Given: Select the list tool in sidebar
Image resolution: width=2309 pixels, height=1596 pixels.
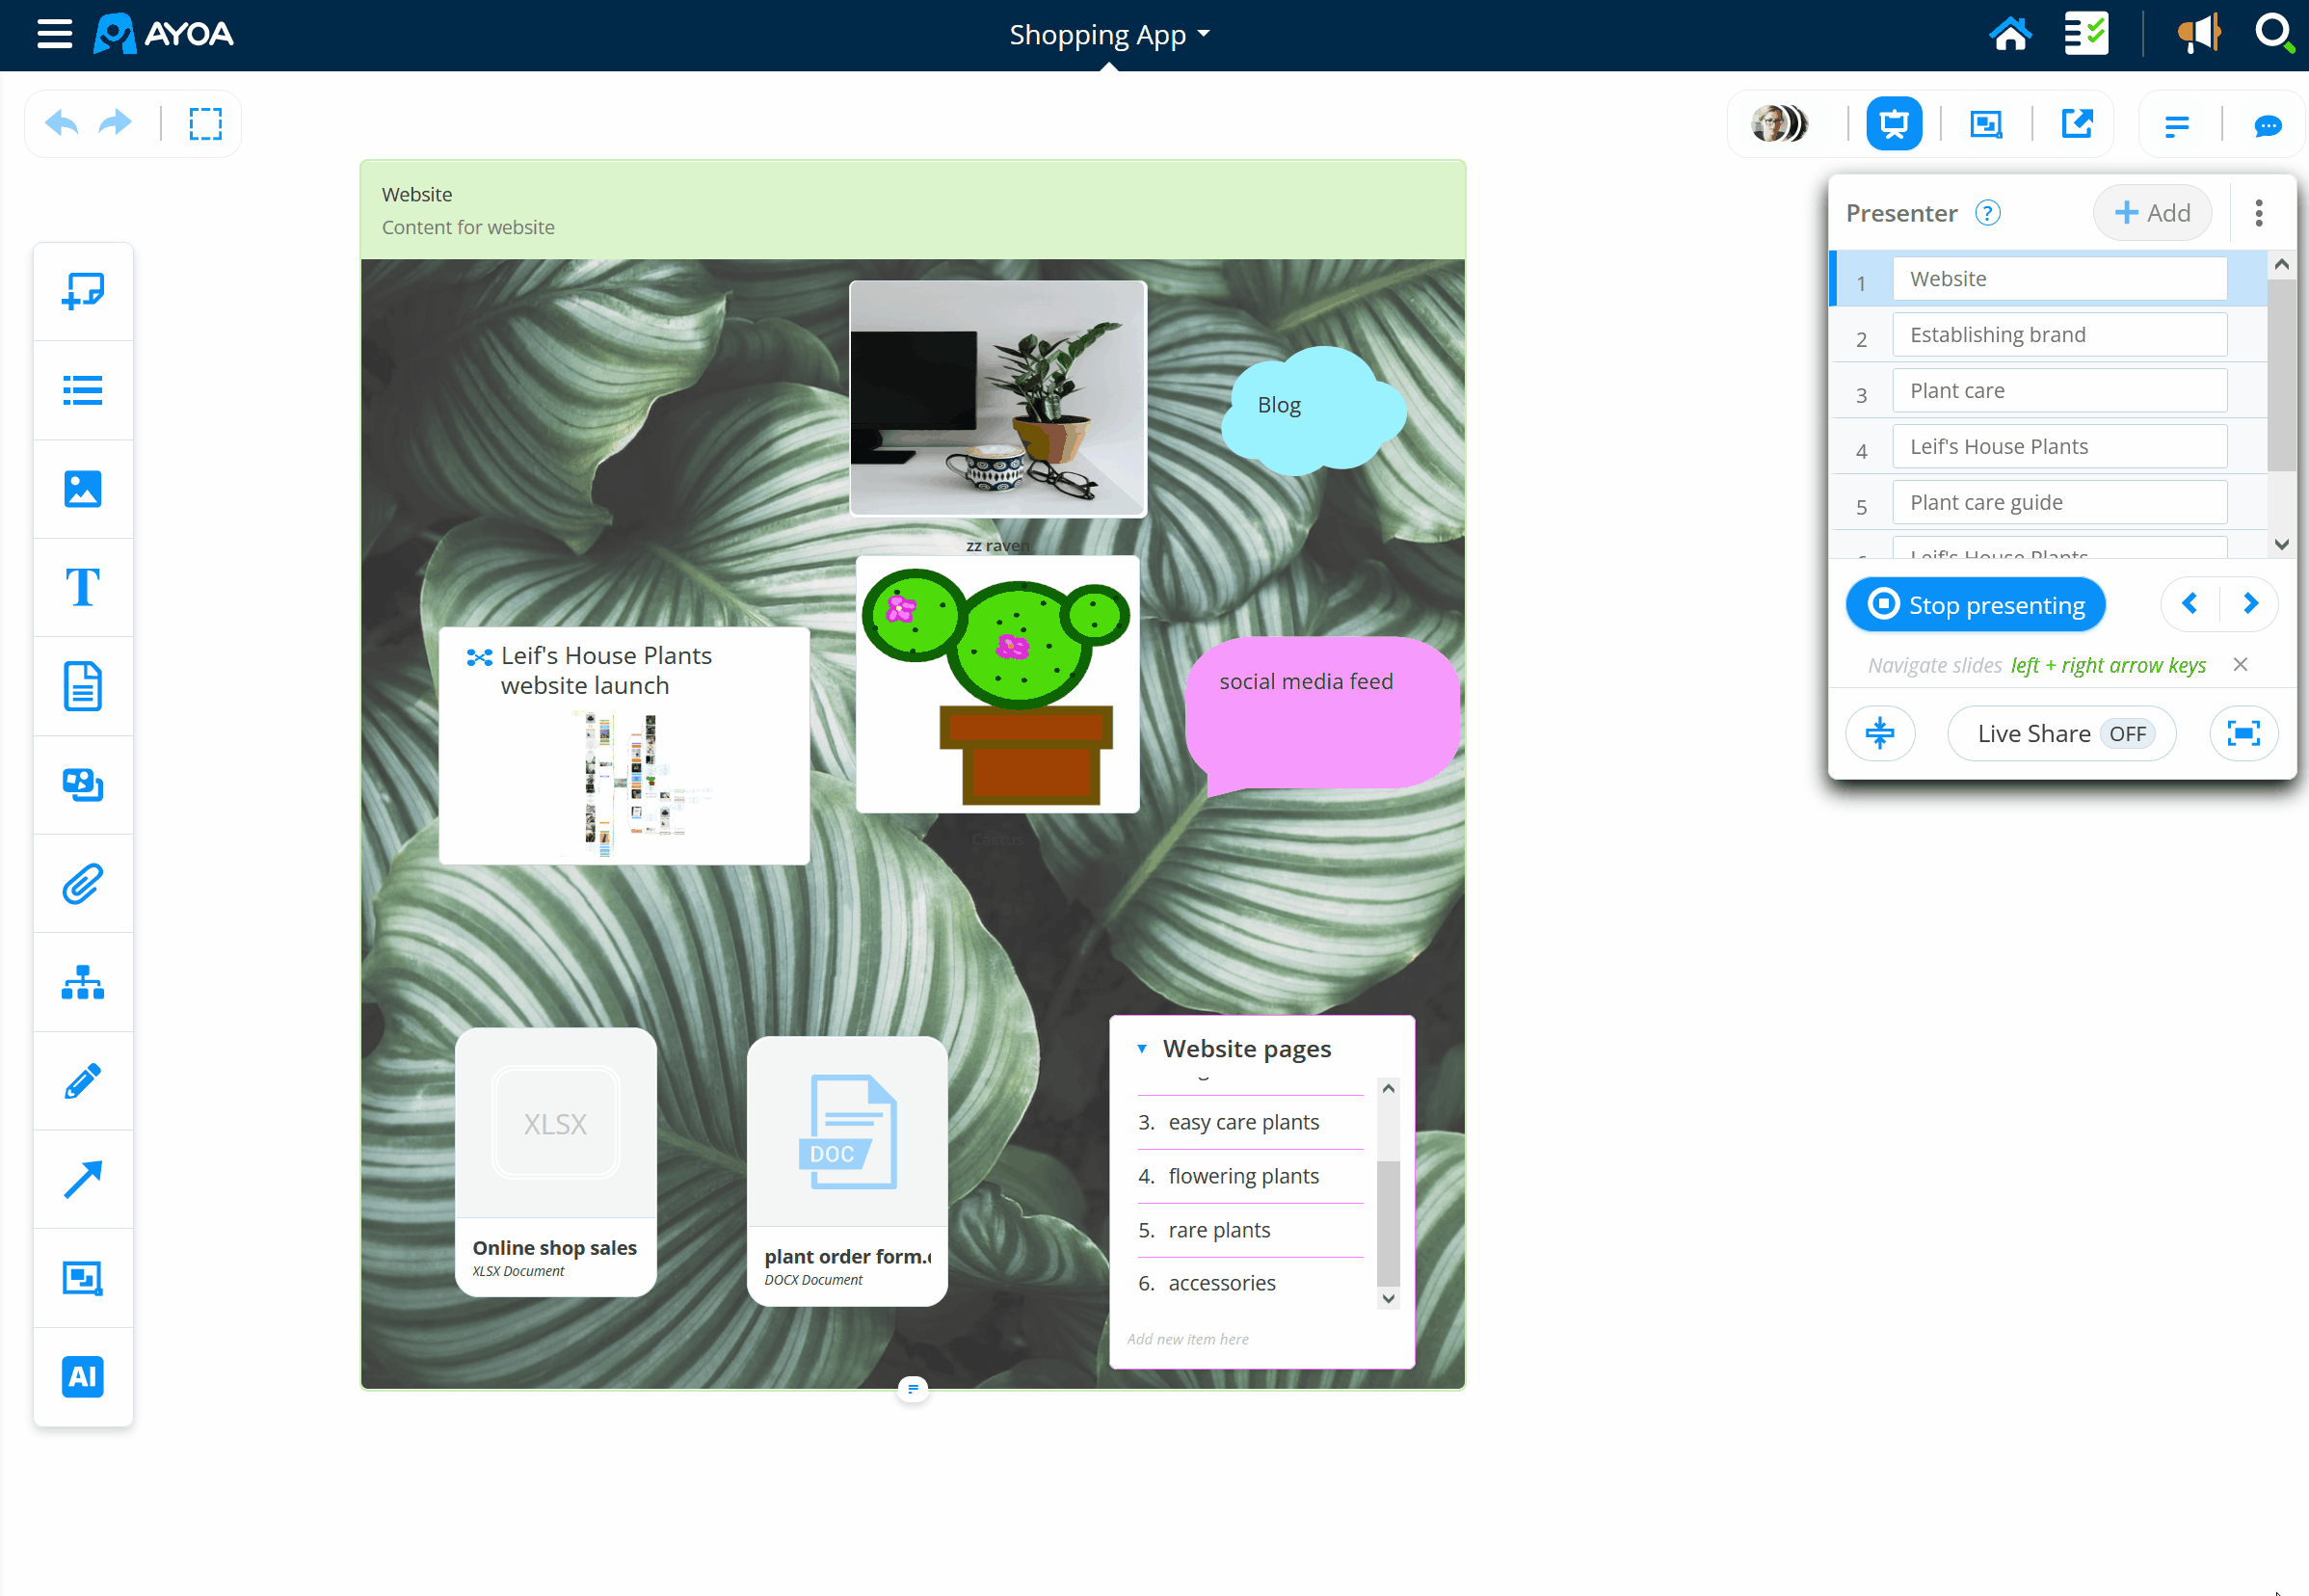Looking at the screenshot, I should 84,391.
